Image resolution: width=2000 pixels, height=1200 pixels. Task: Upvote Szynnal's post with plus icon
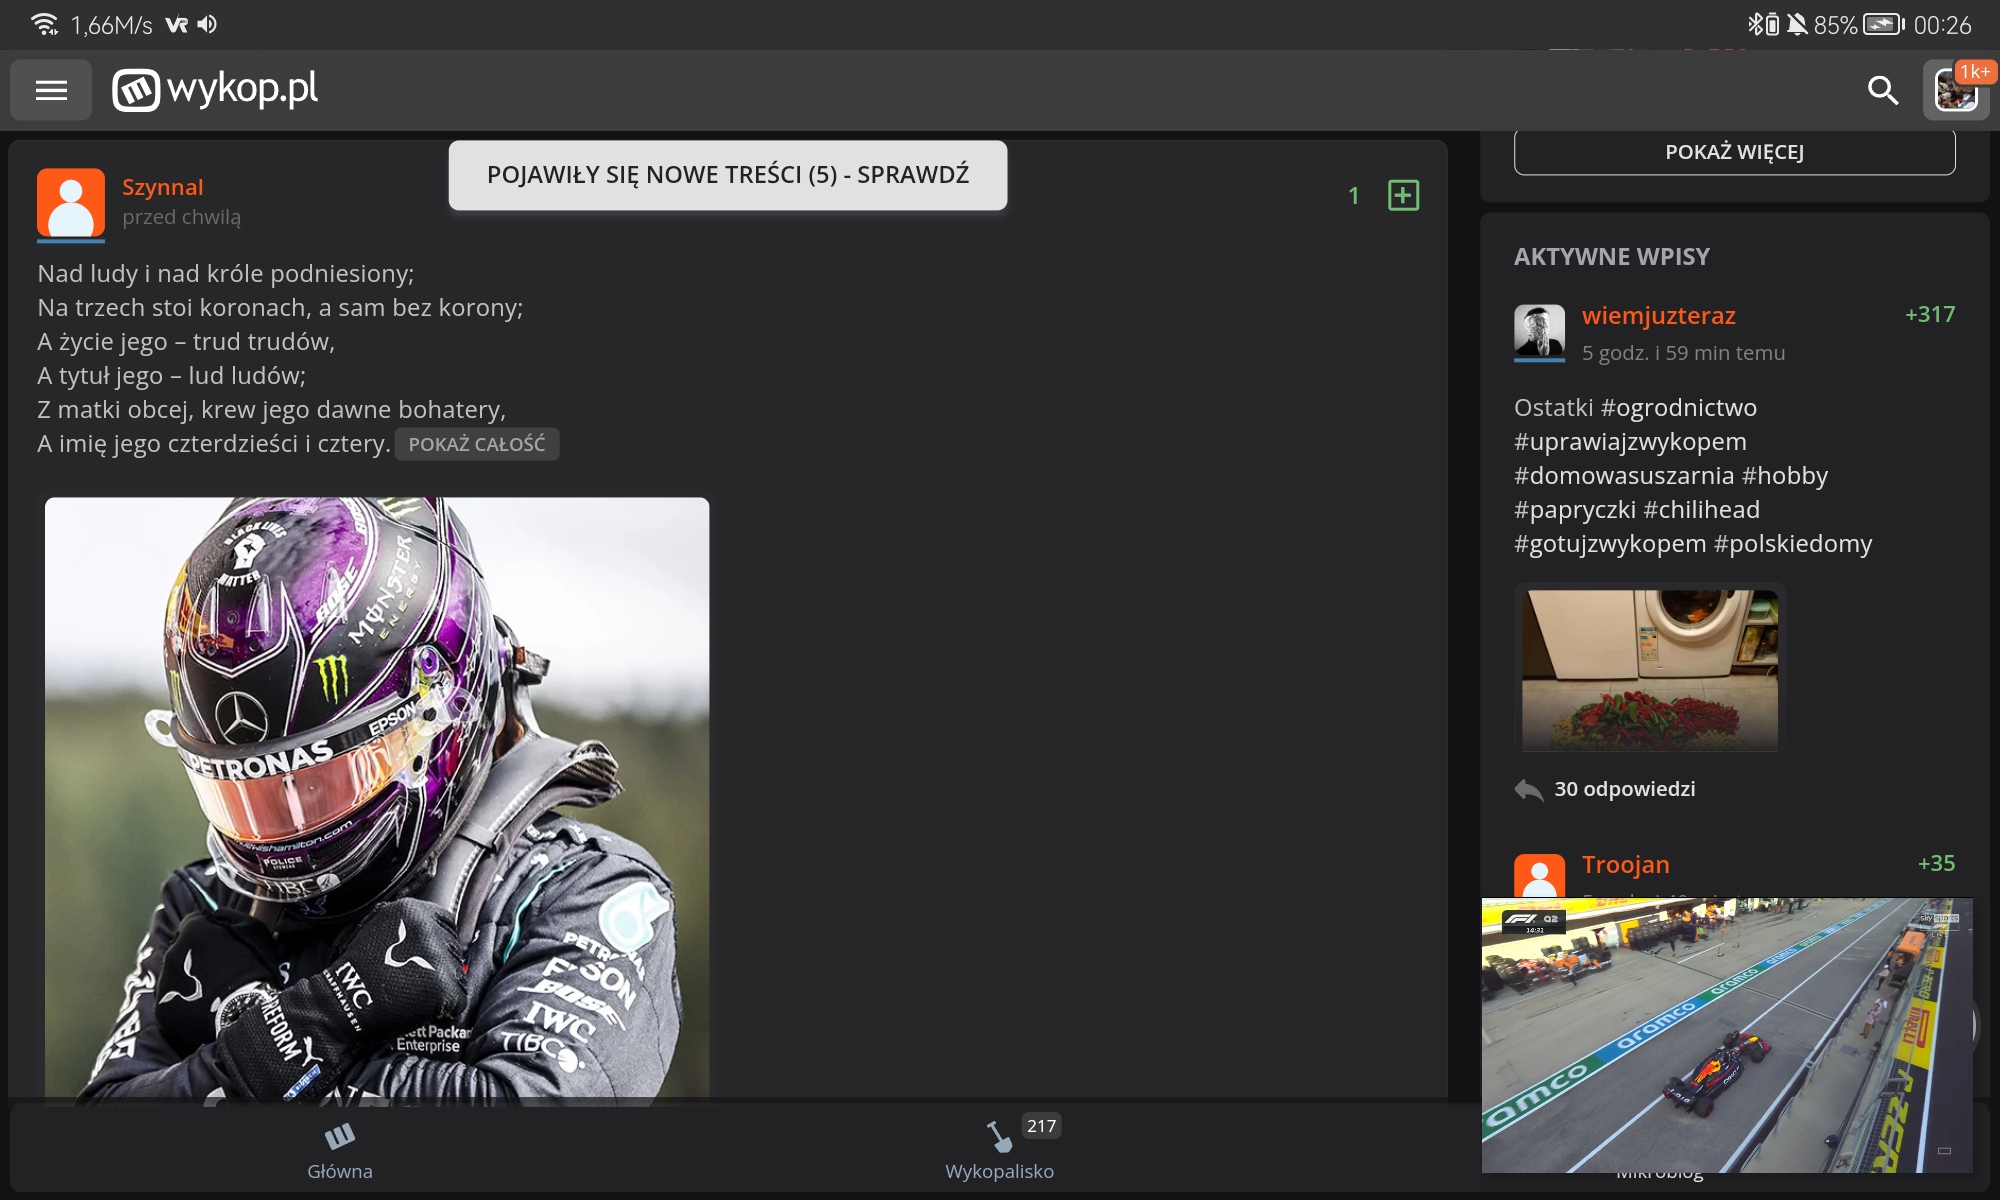pos(1403,195)
